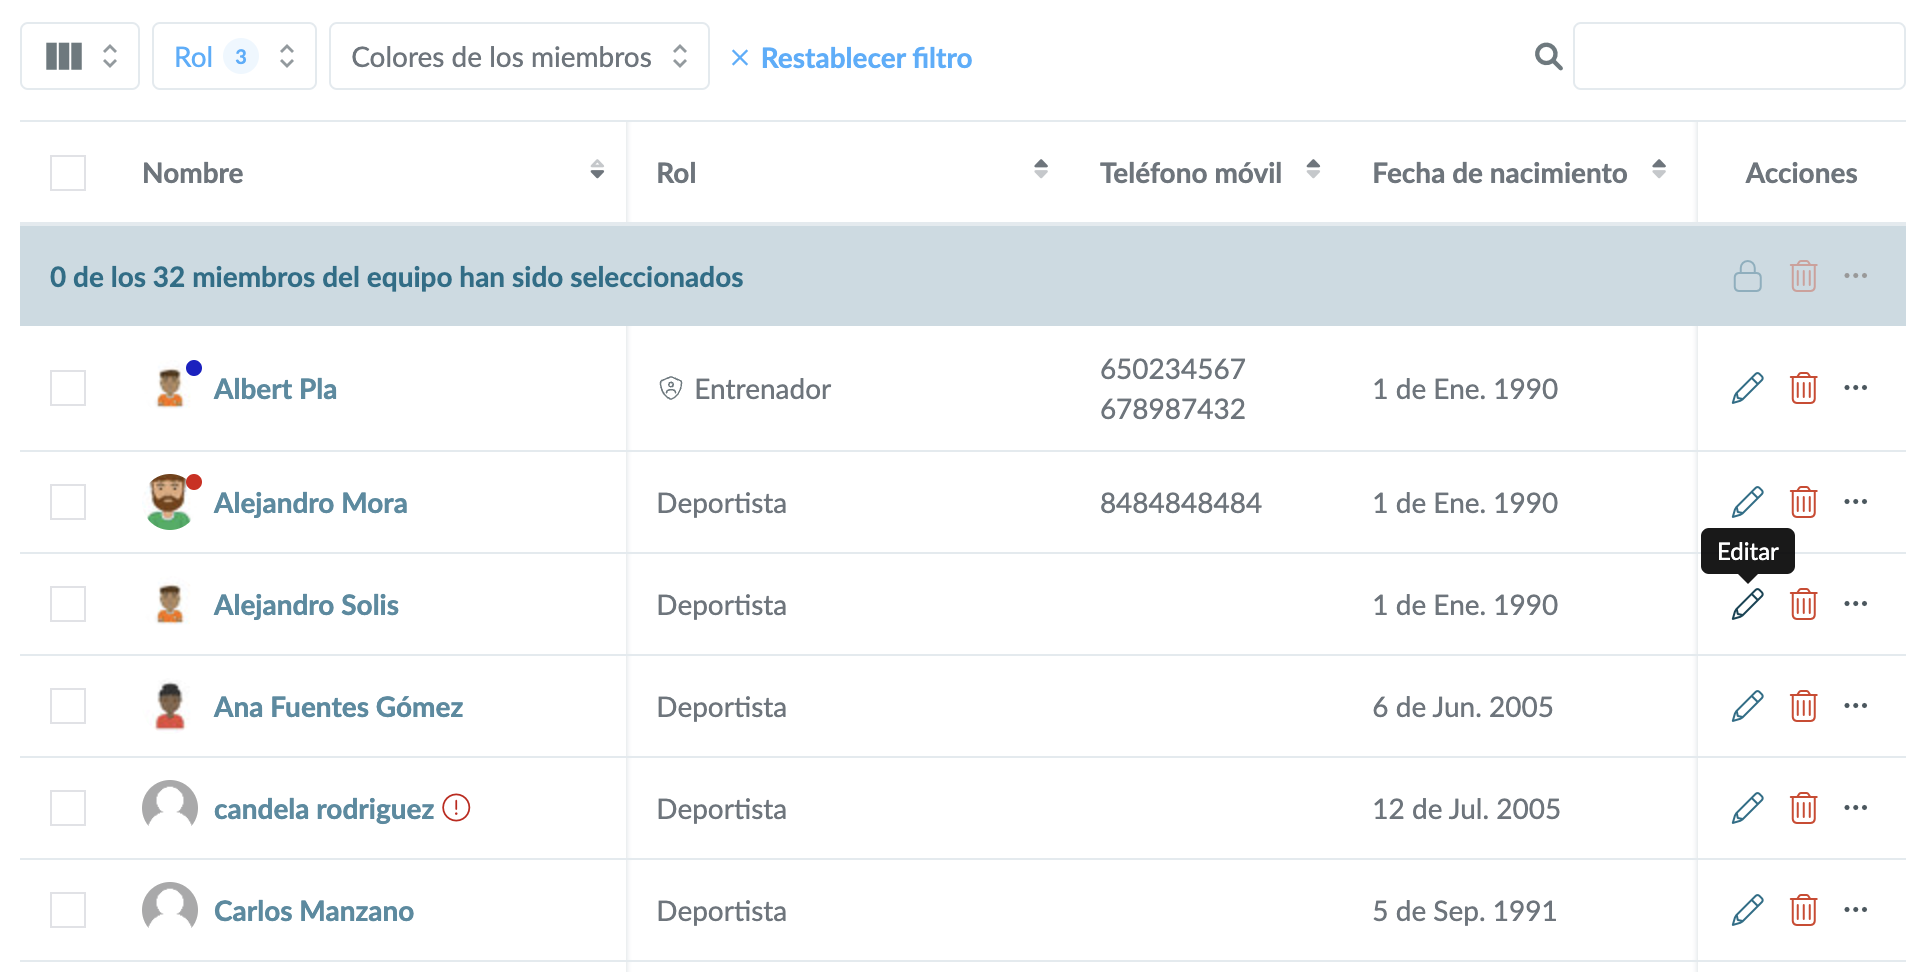Image resolution: width=1926 pixels, height=972 pixels.
Task: Open the column layout dropdown
Action: 80,57
